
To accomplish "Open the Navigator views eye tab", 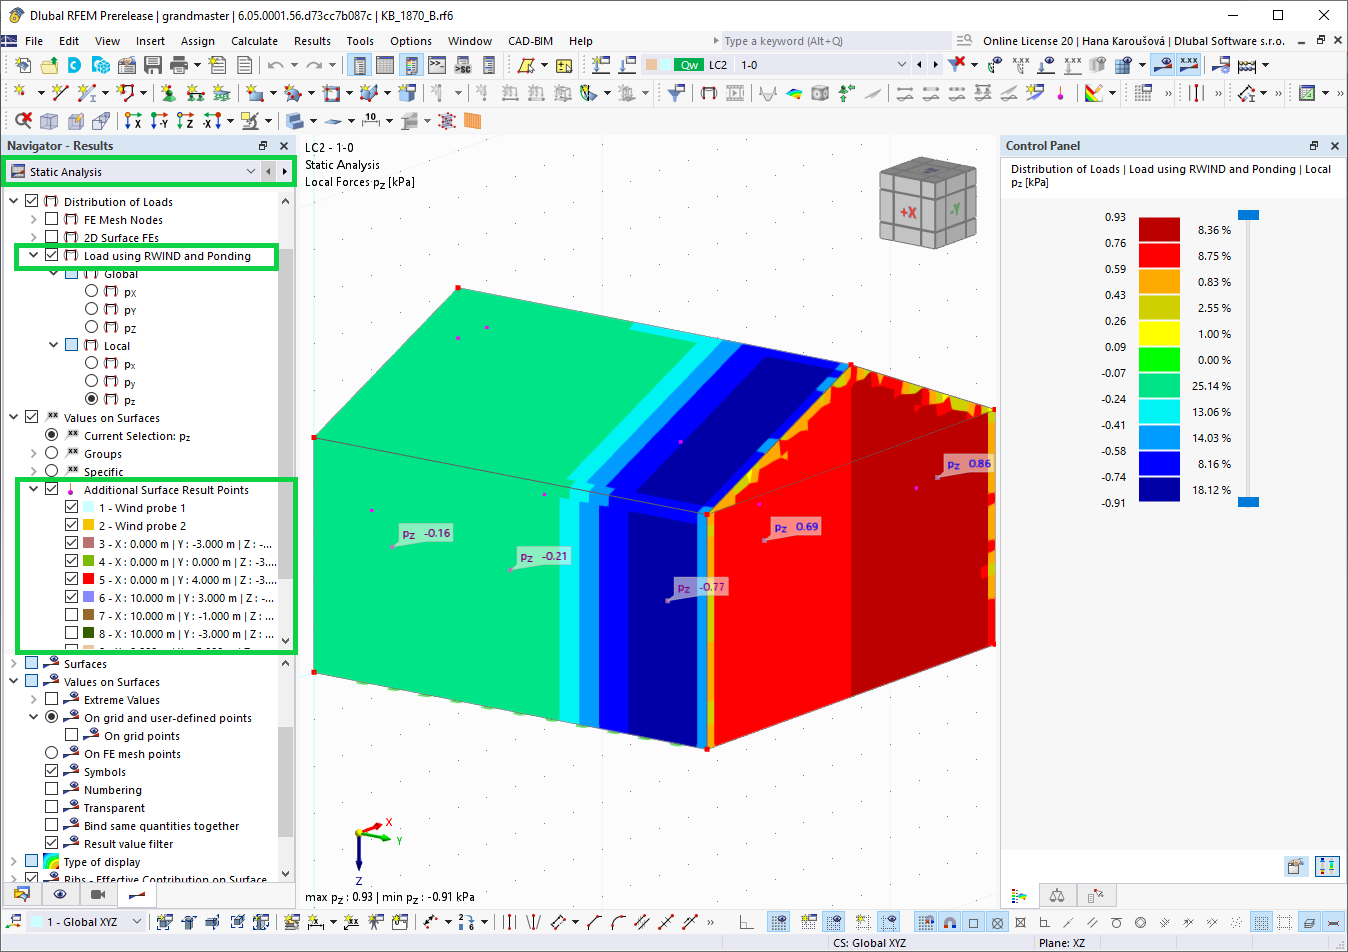I will click(x=59, y=894).
